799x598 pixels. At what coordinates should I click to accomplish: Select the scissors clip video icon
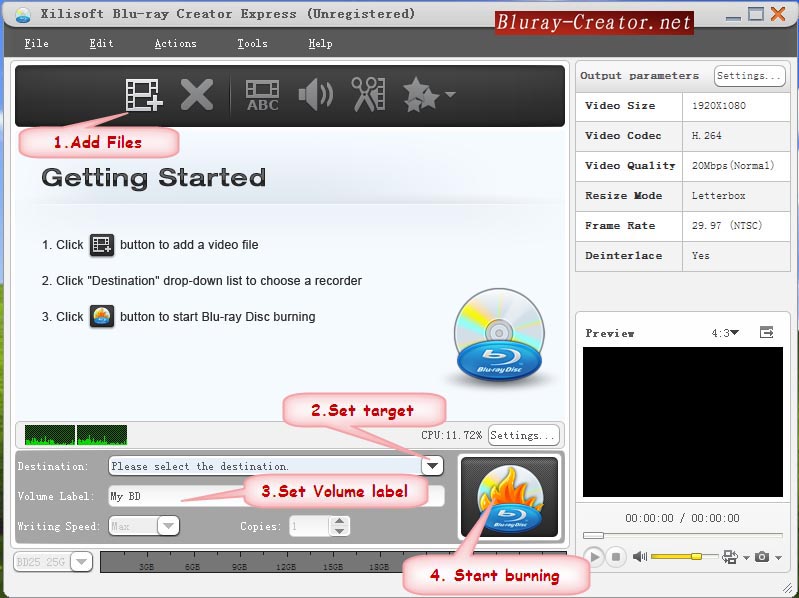point(368,94)
